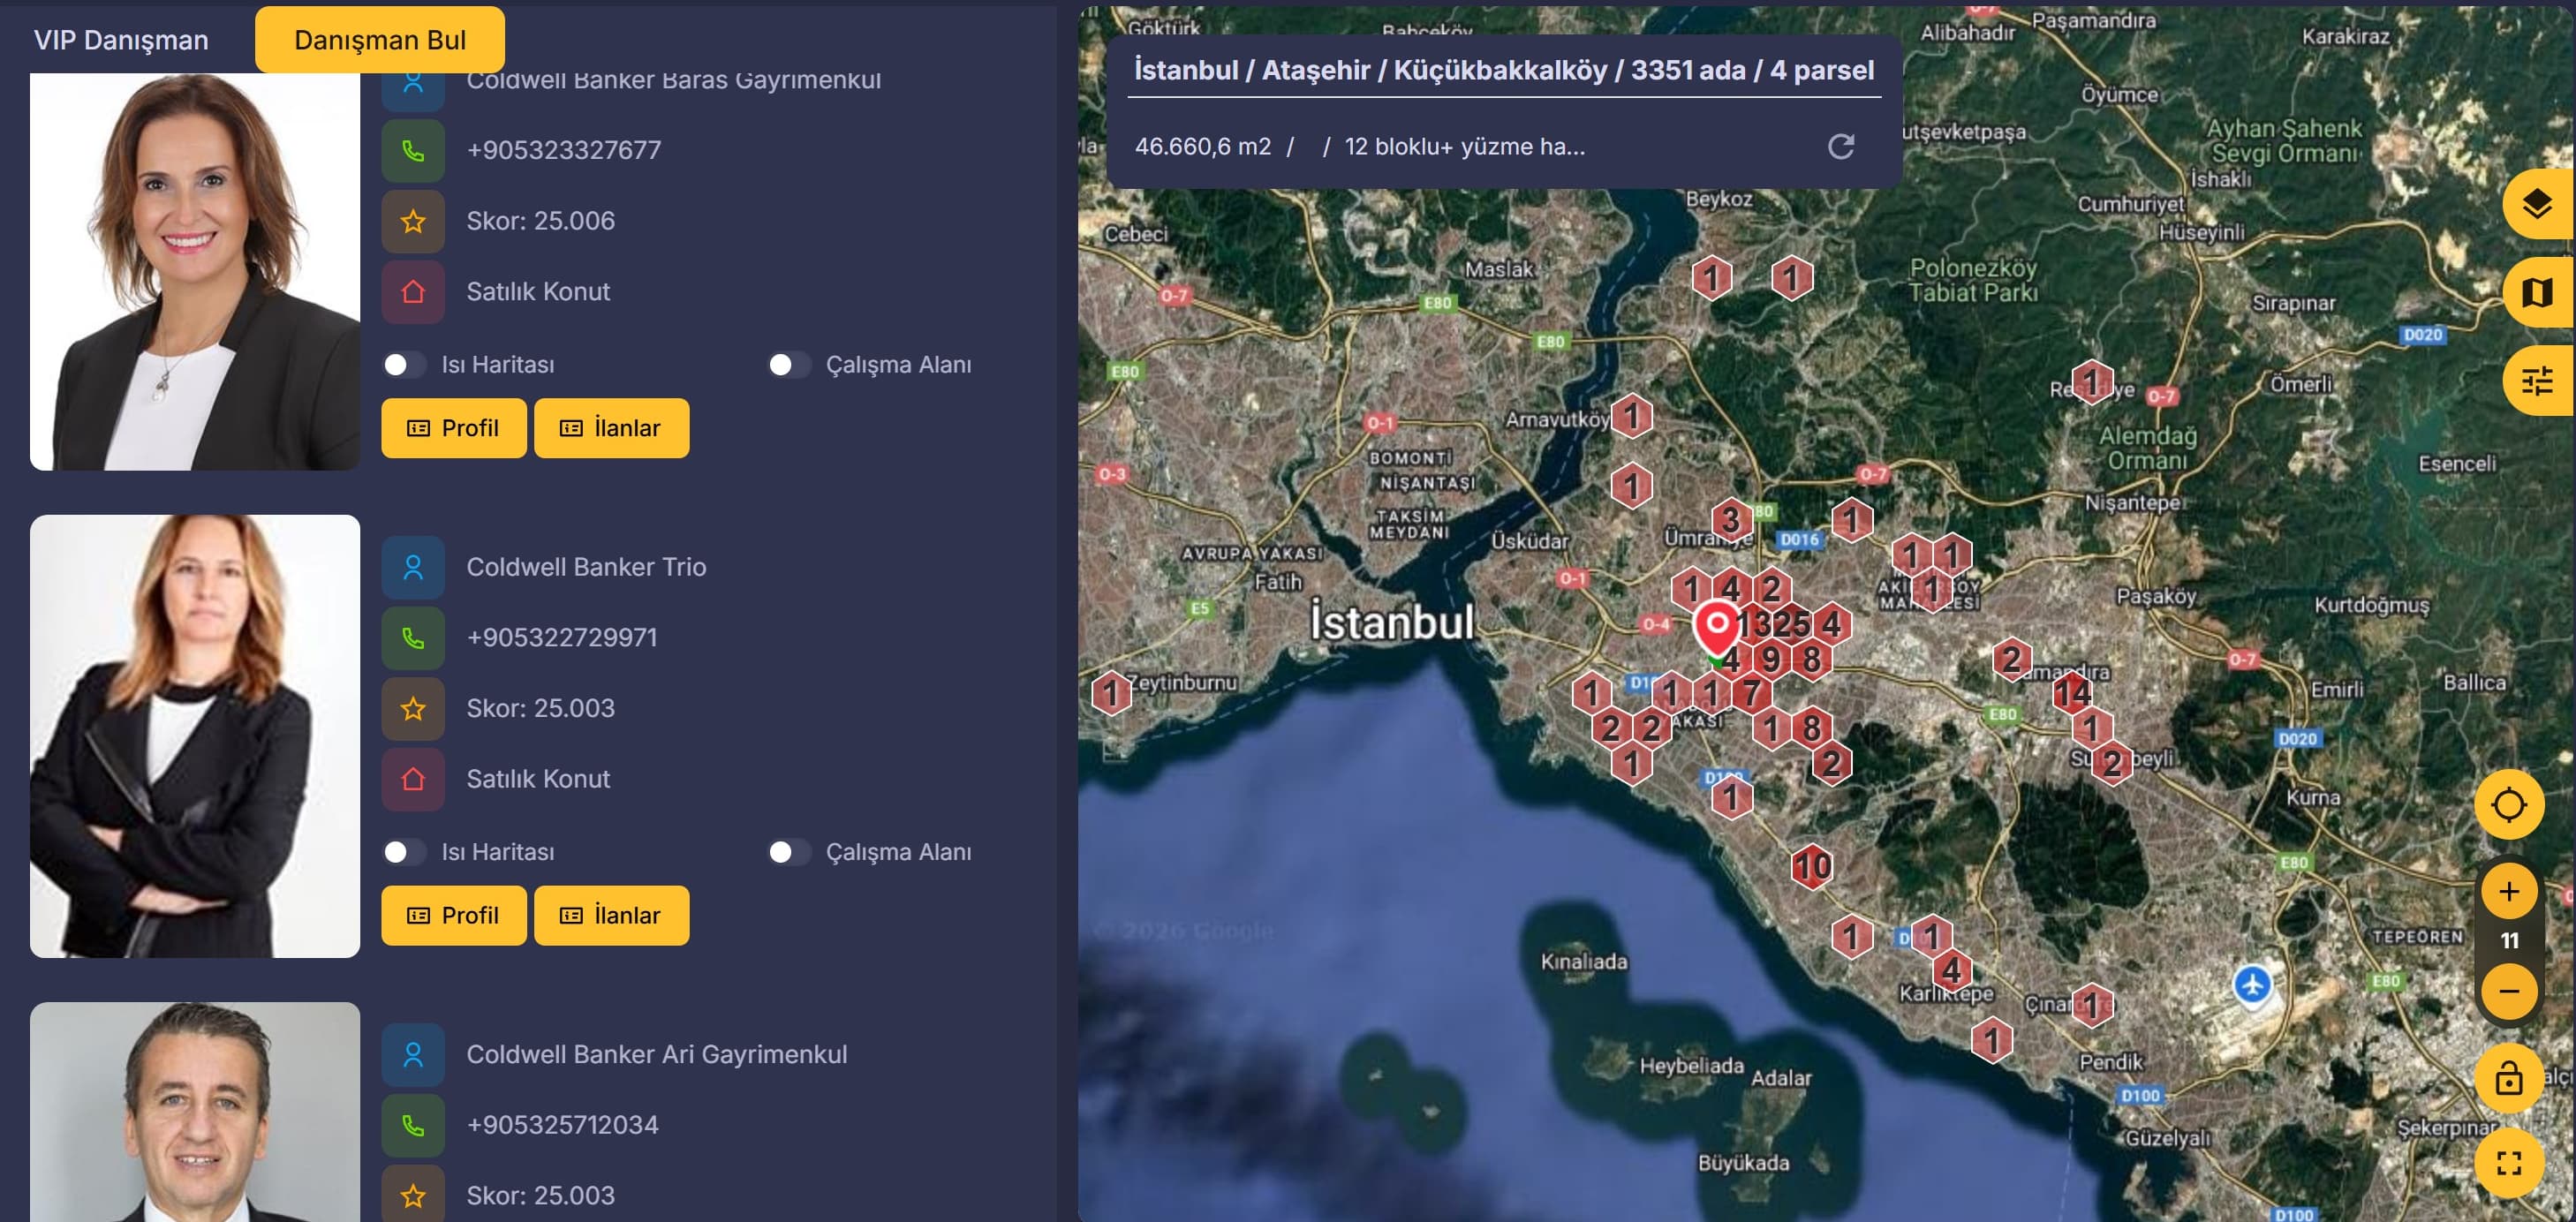The width and height of the screenshot is (2576, 1222).
Task: Toggle Çalışma Alanı for Coldwell Banker Trio
Action: click(788, 852)
